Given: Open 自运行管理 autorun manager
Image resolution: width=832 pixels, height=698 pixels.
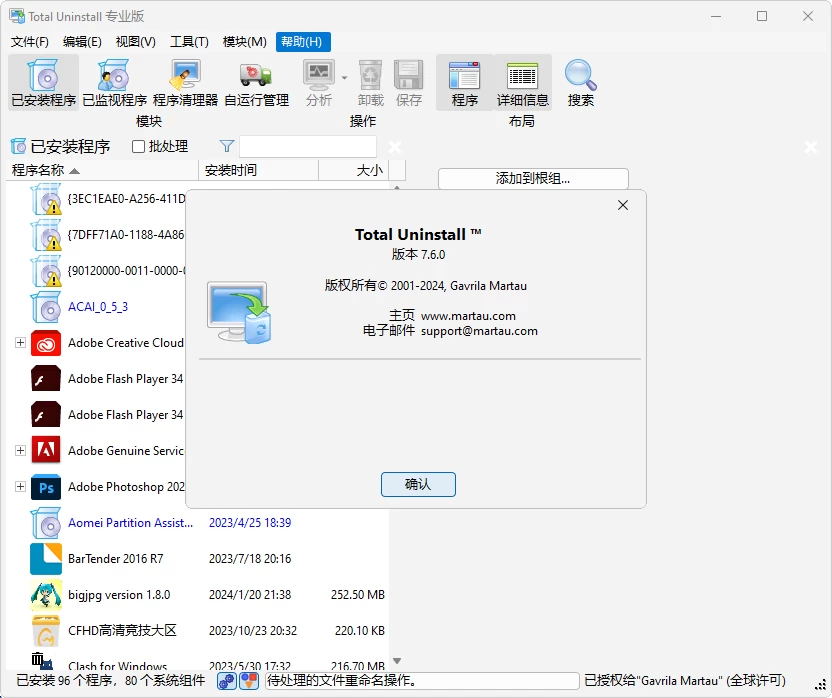Looking at the screenshot, I should click(256, 82).
